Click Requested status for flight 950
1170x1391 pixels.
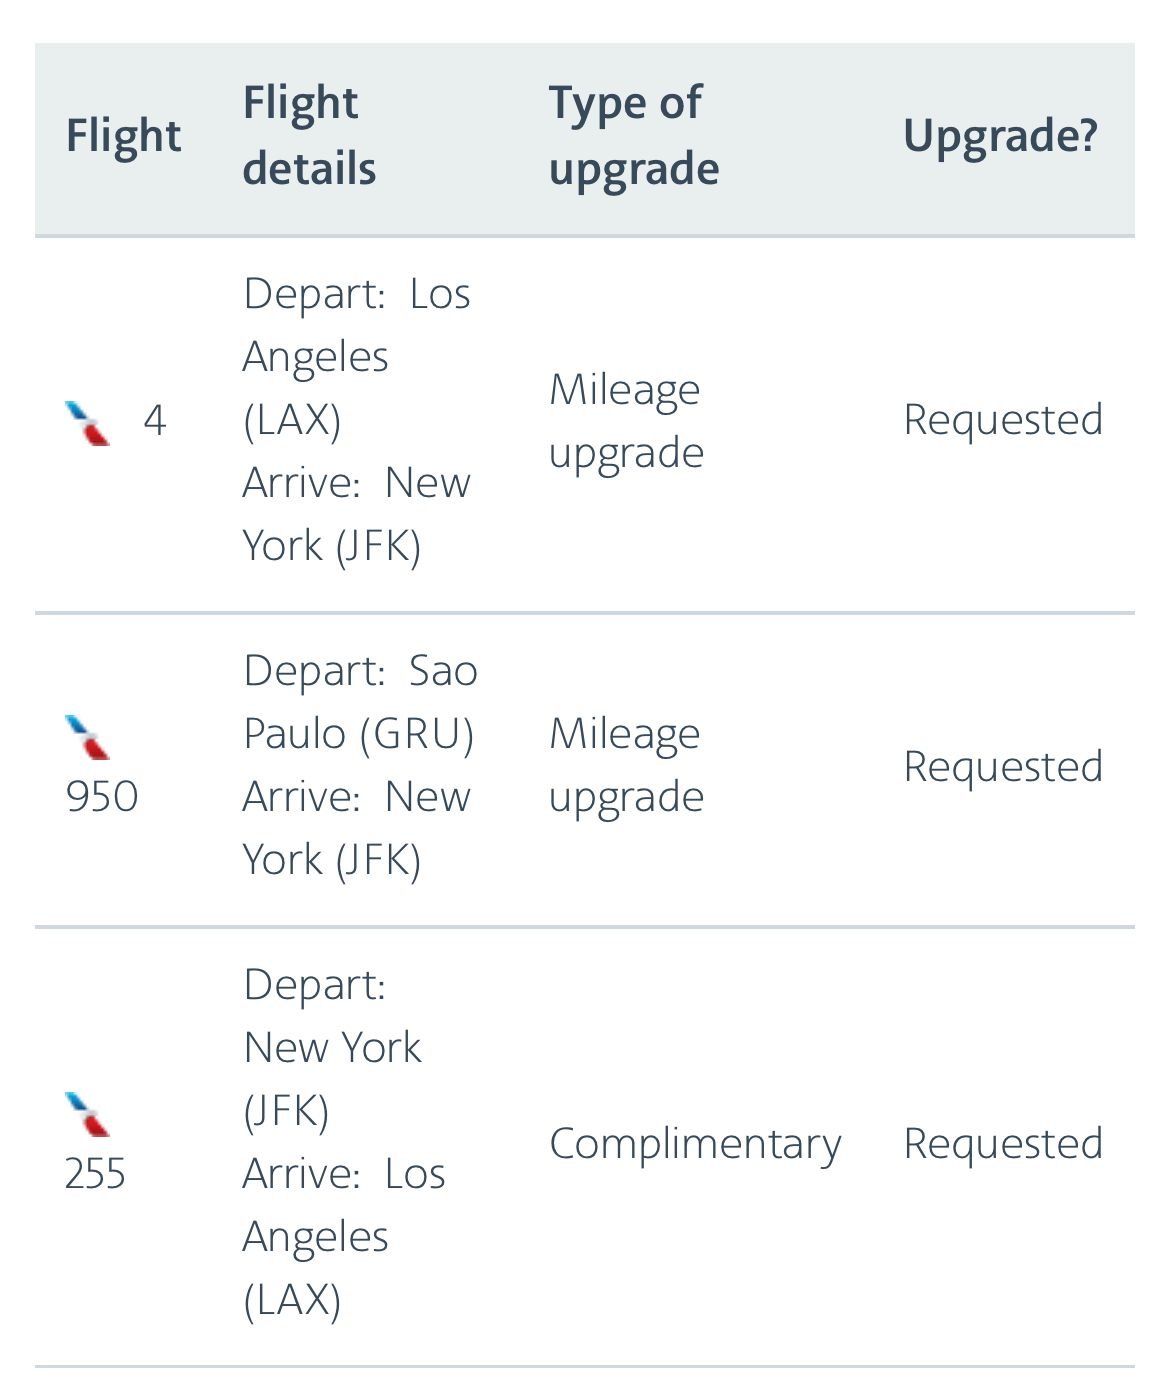tap(1003, 768)
